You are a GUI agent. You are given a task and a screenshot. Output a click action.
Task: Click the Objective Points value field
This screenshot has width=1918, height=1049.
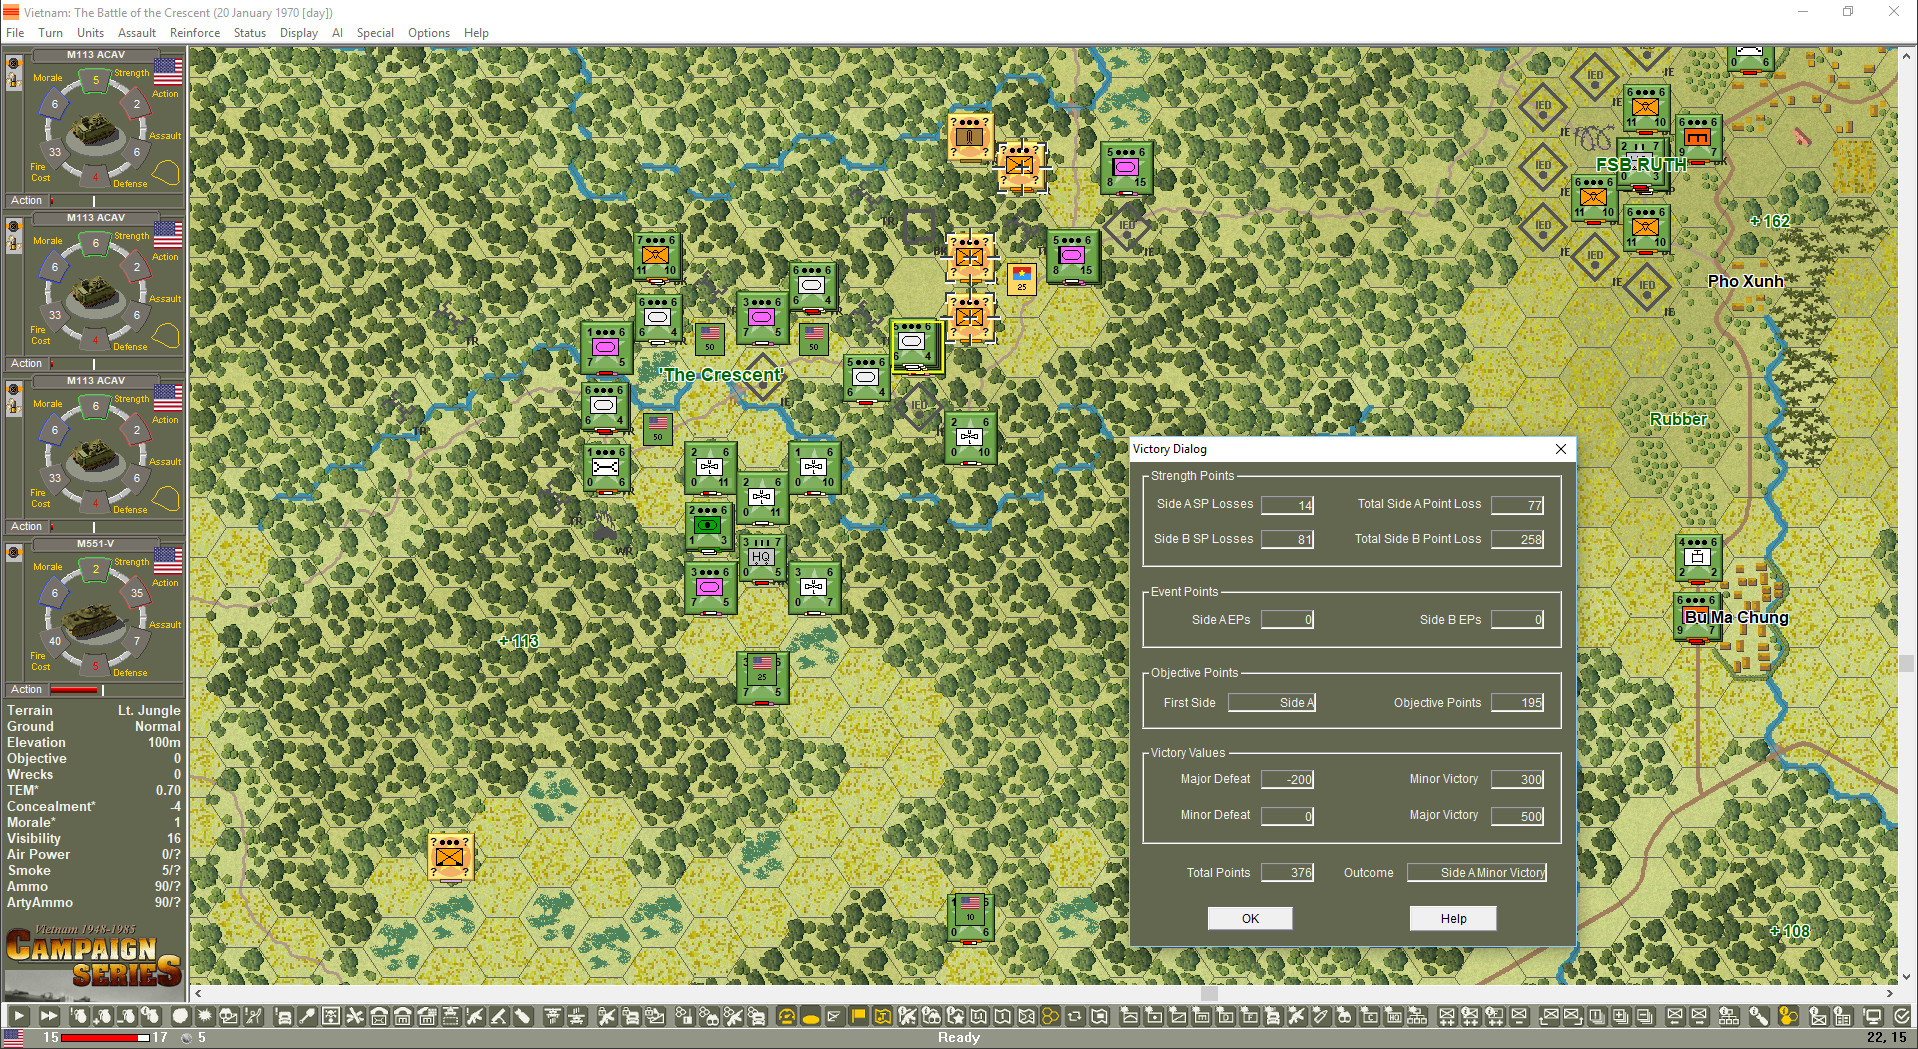click(x=1517, y=703)
